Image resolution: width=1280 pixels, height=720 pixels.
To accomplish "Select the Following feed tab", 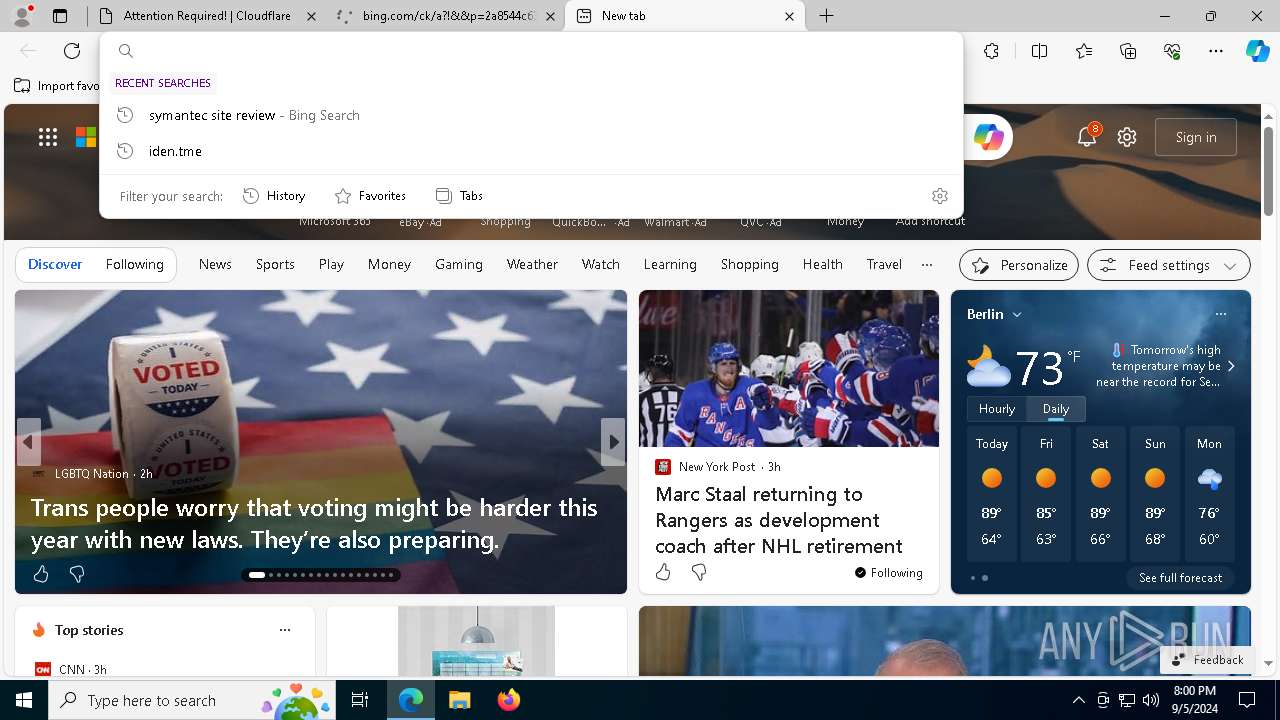I will click(x=135, y=264).
